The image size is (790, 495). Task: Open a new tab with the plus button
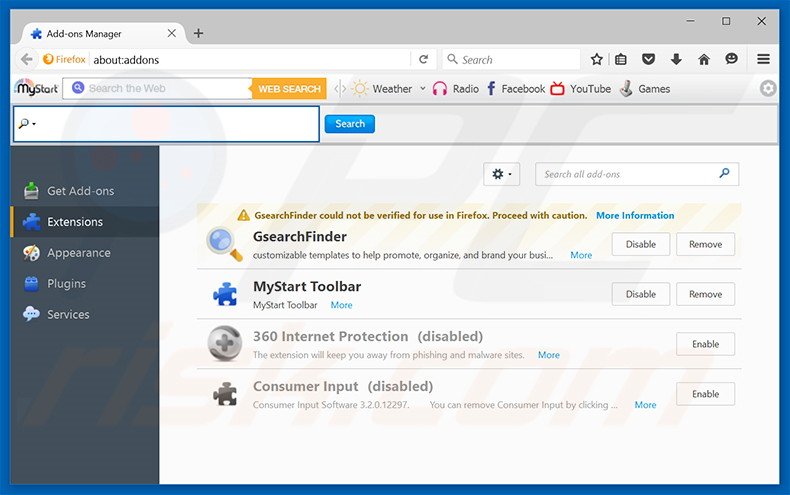tap(199, 33)
